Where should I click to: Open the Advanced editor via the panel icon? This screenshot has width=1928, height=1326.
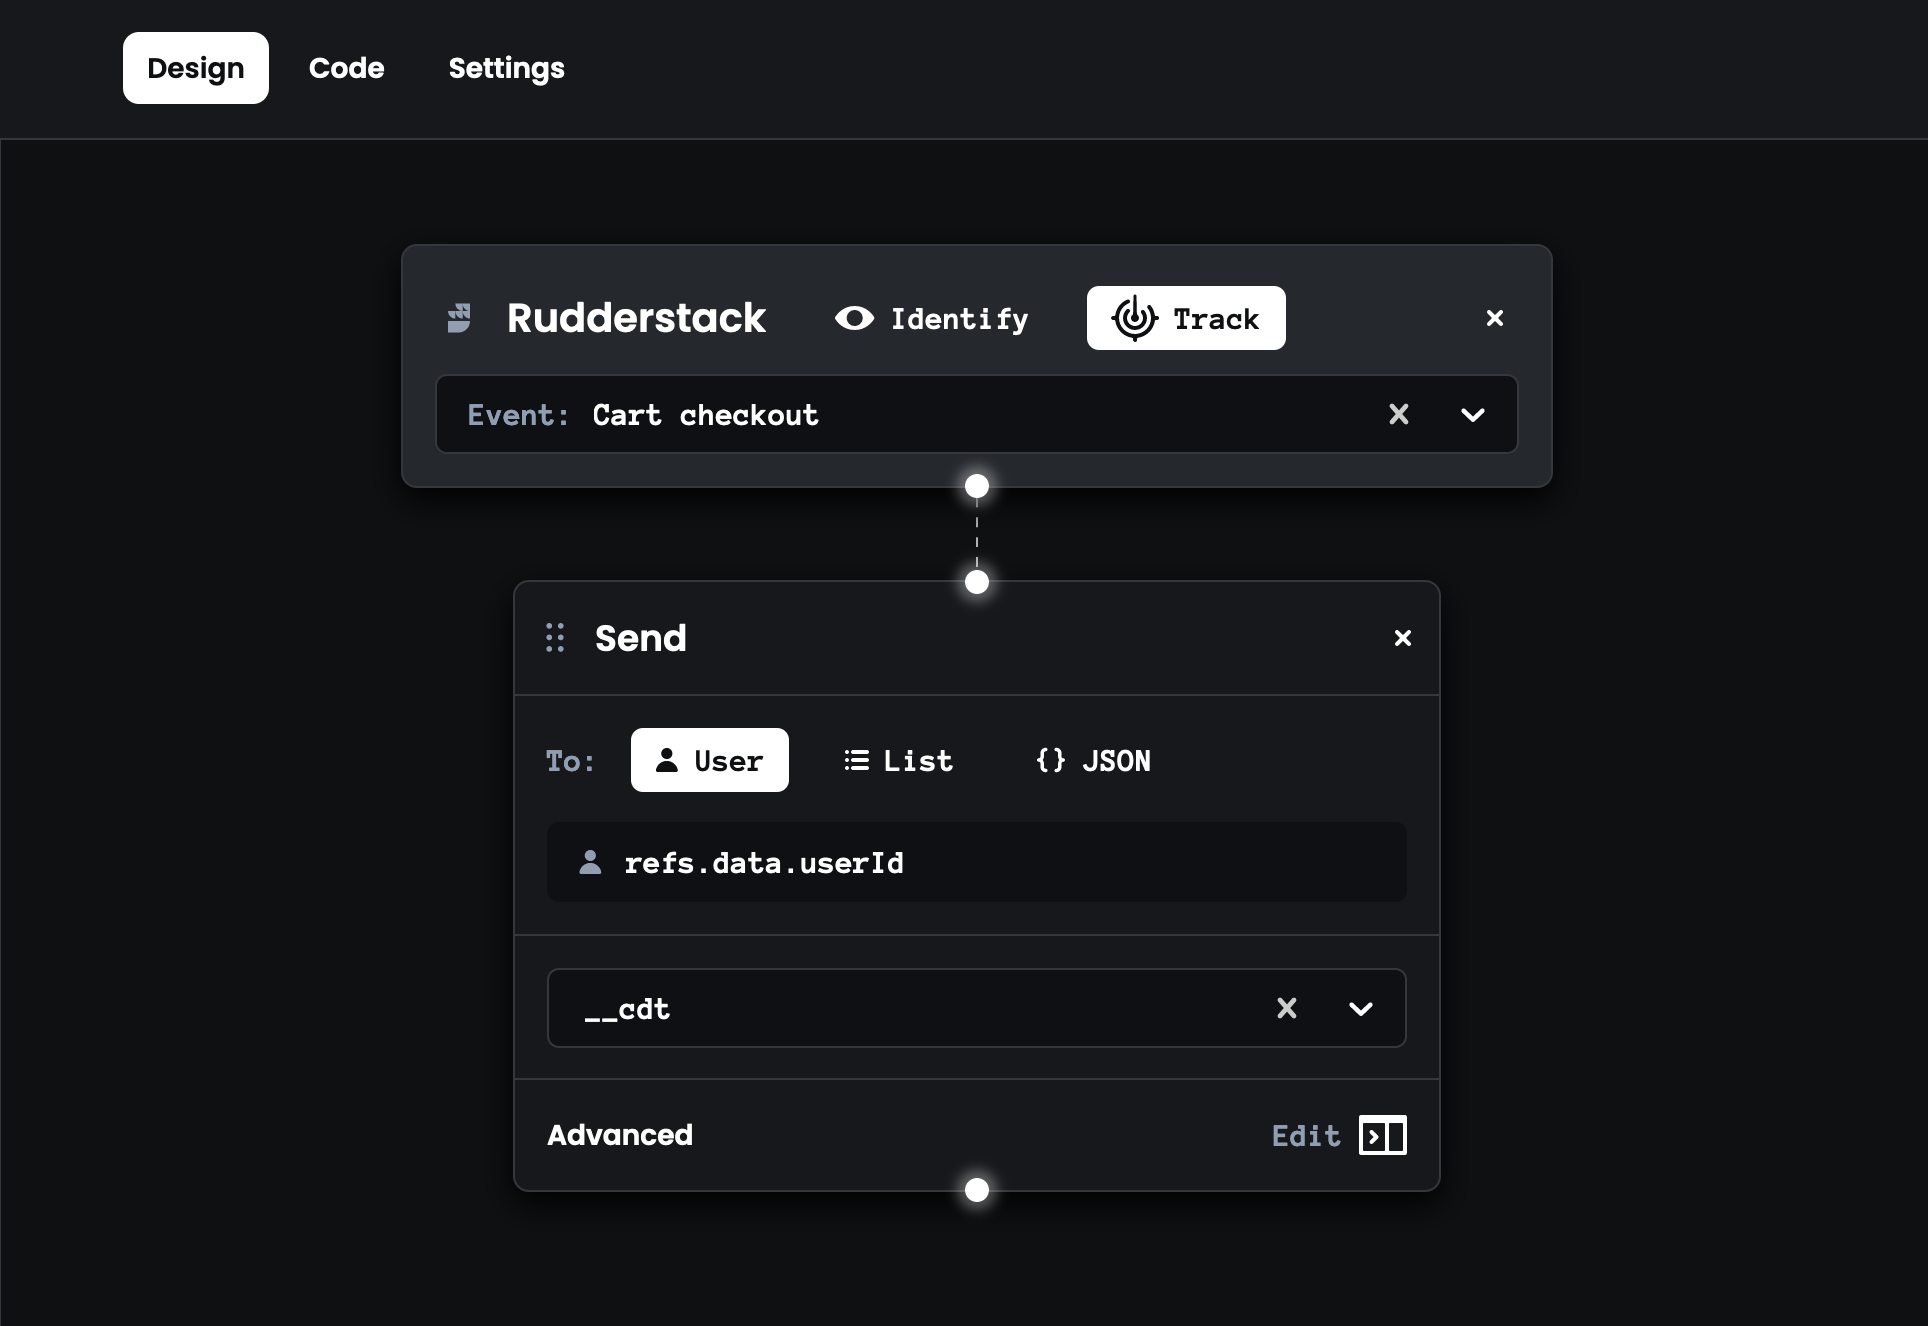pyautogui.click(x=1383, y=1135)
